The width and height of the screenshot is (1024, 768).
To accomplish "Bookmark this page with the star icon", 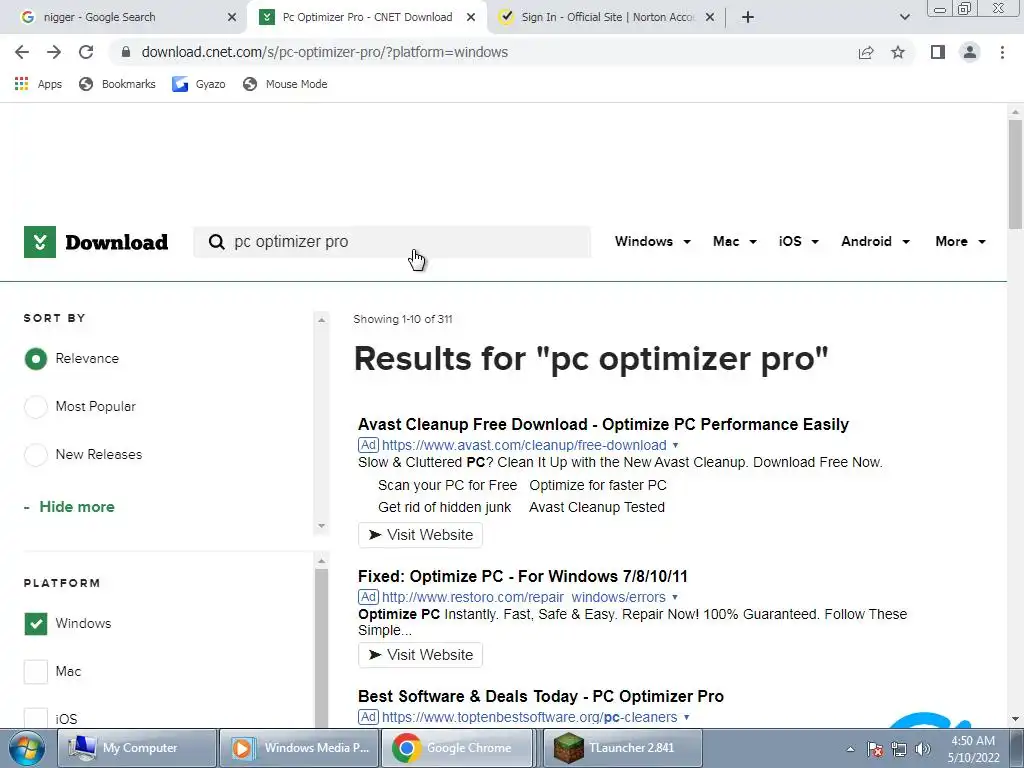I will 898,52.
